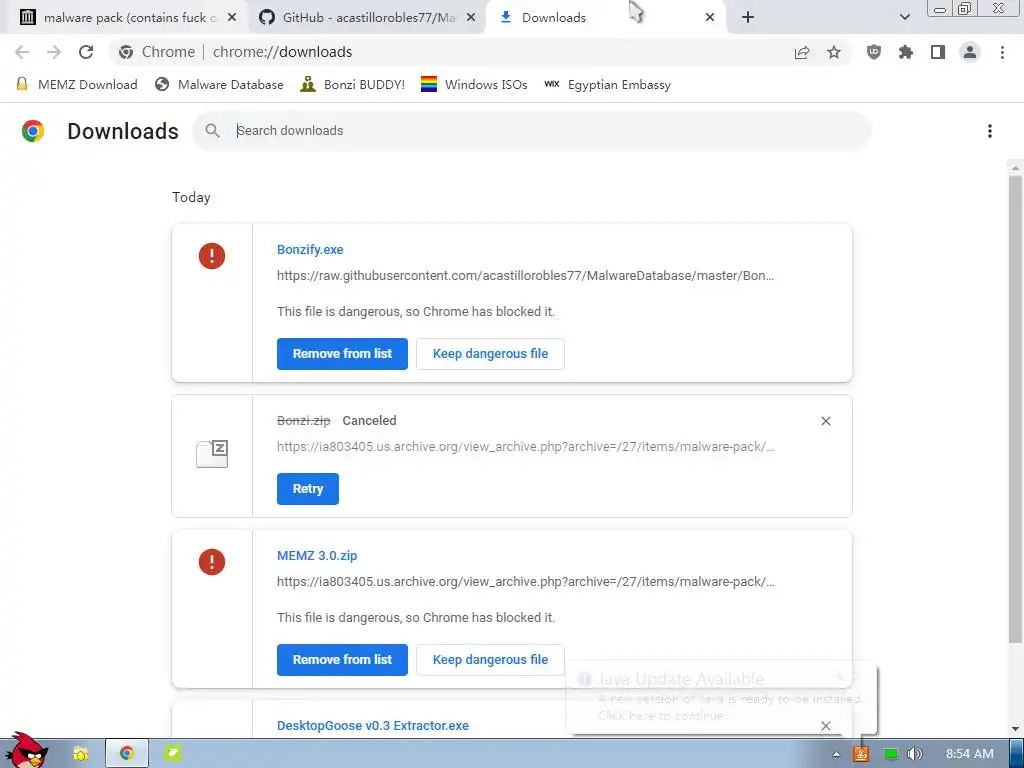Viewport: 1024px width, 768px height.
Task: Close the malware pack tab
Action: click(232, 18)
